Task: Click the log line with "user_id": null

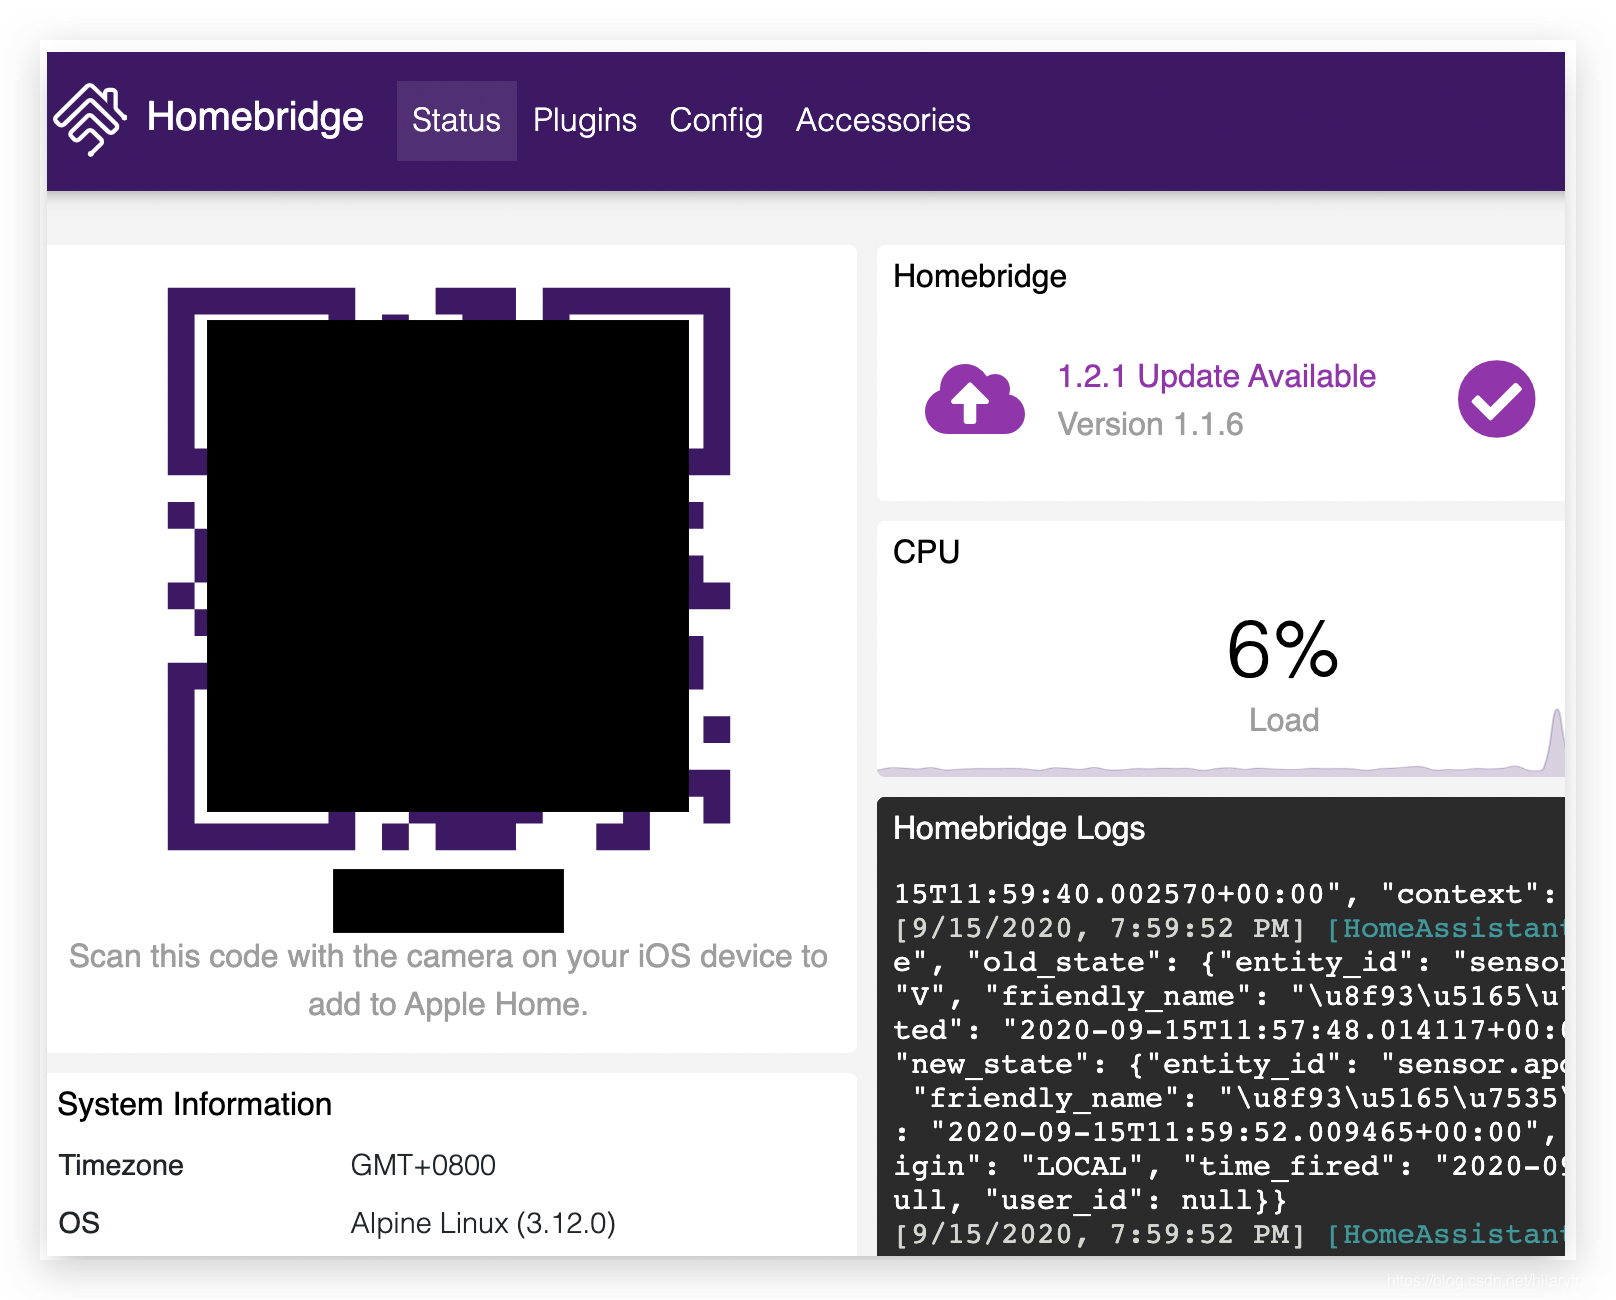Action: click(1090, 1200)
